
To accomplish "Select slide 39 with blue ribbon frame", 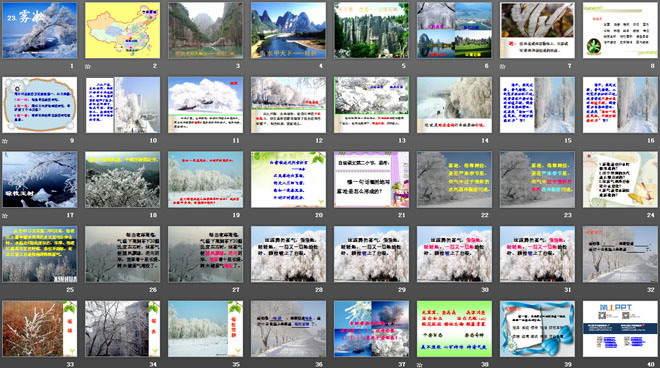I will tap(537, 329).
